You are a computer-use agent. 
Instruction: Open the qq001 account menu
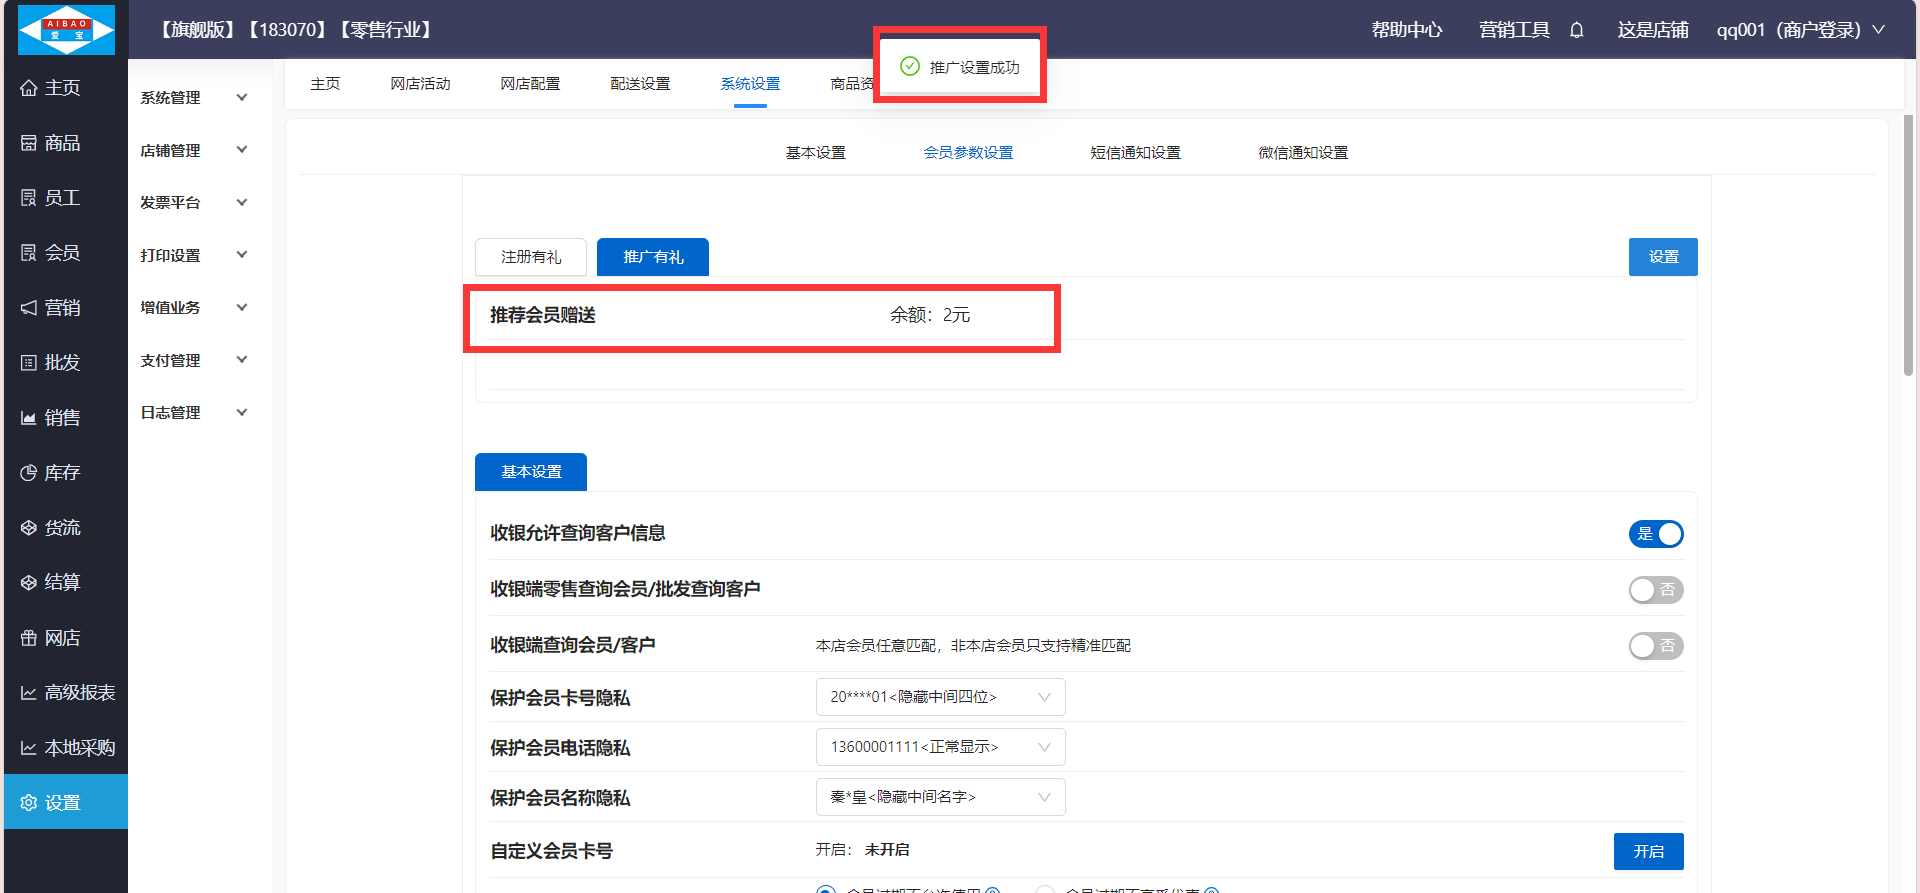coord(1800,30)
